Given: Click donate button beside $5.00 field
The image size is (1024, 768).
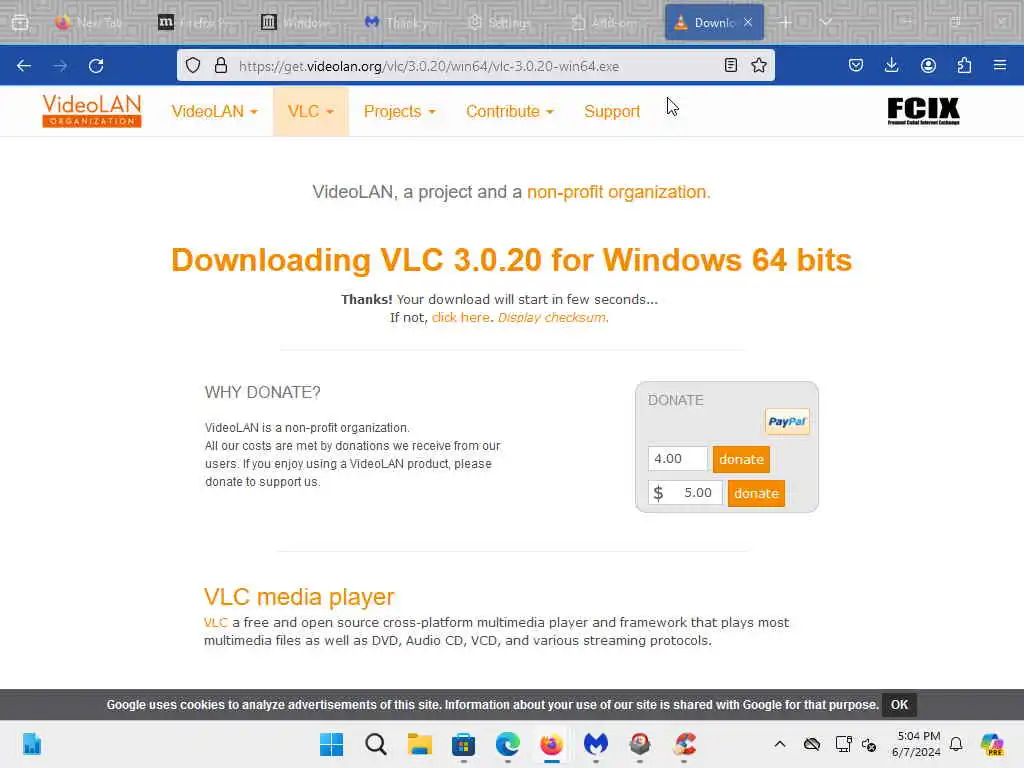Looking at the screenshot, I should coord(756,493).
